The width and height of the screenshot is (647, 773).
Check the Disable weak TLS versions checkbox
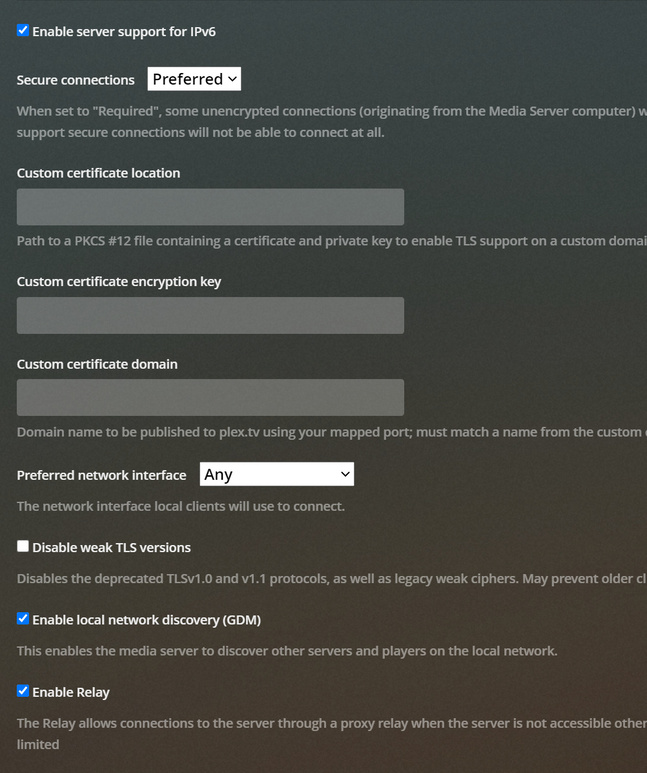pyautogui.click(x=23, y=547)
